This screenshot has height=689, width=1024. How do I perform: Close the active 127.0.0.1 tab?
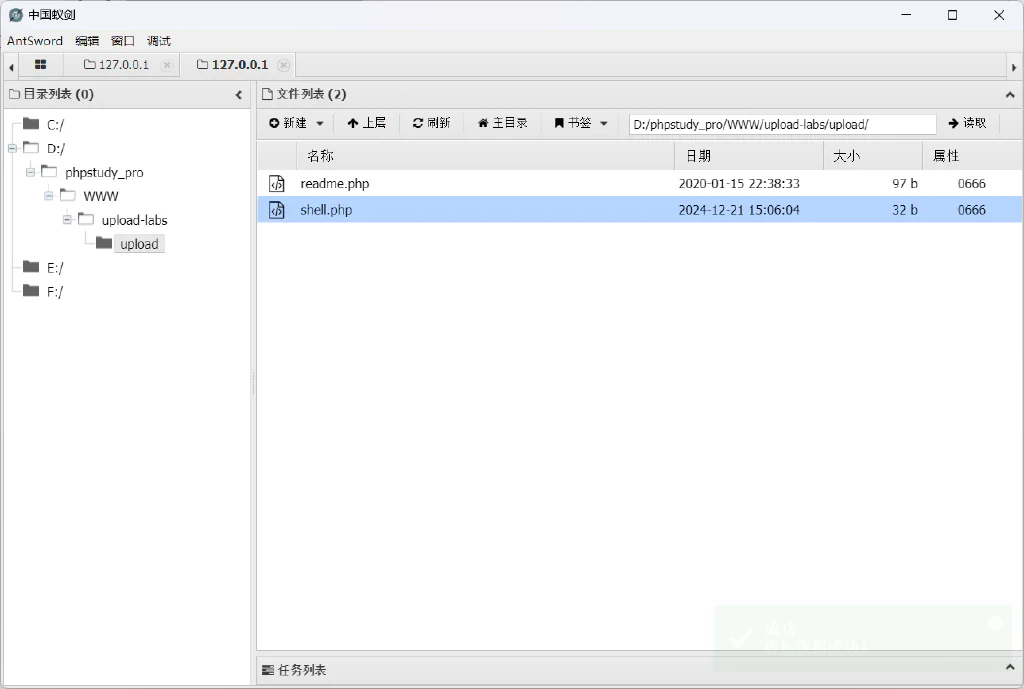click(x=283, y=65)
